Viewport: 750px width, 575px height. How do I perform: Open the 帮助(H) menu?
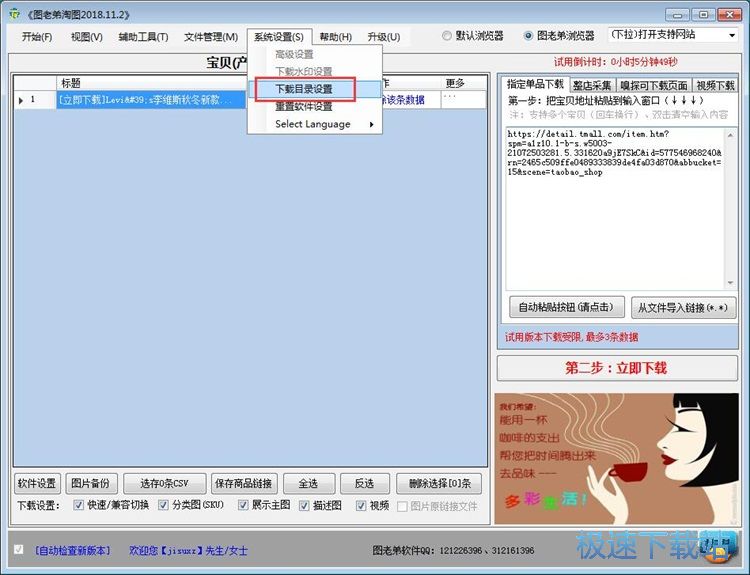(x=335, y=37)
